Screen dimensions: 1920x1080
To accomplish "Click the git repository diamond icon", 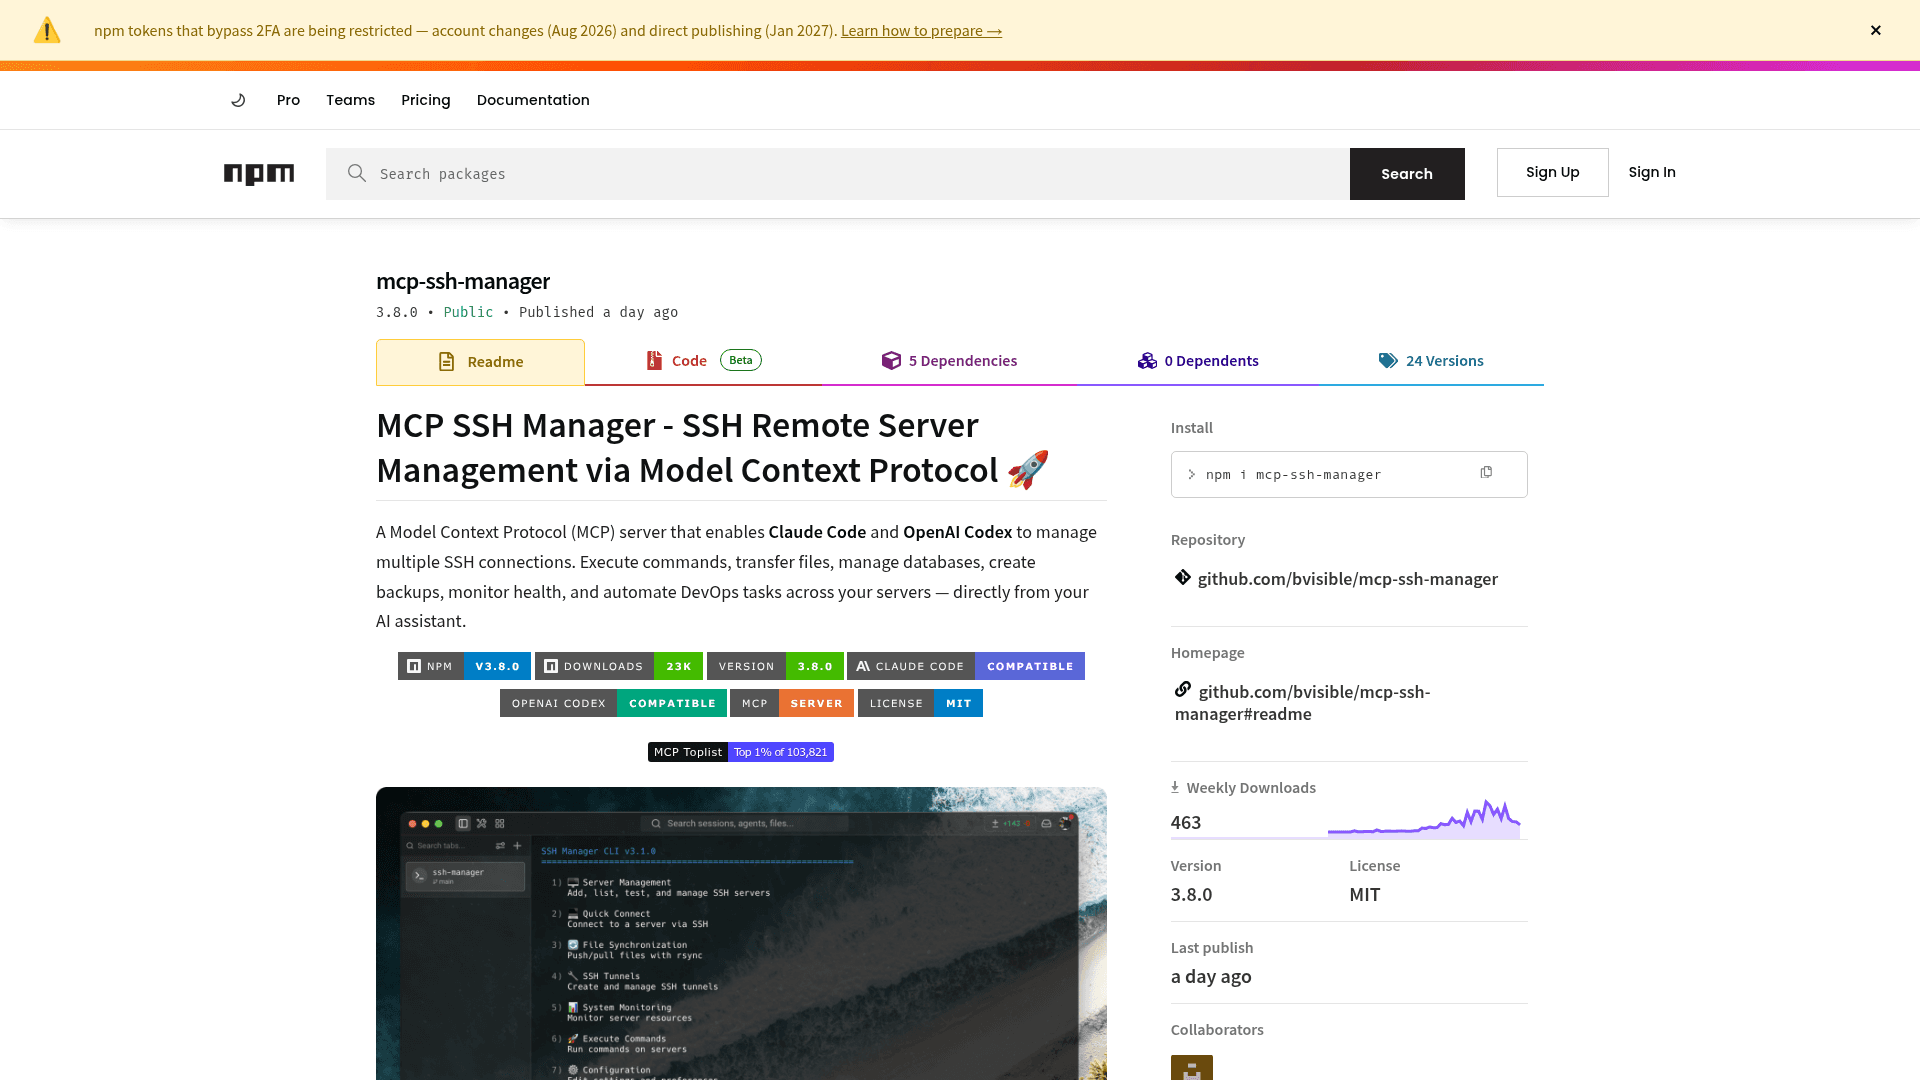I will [x=1183, y=577].
